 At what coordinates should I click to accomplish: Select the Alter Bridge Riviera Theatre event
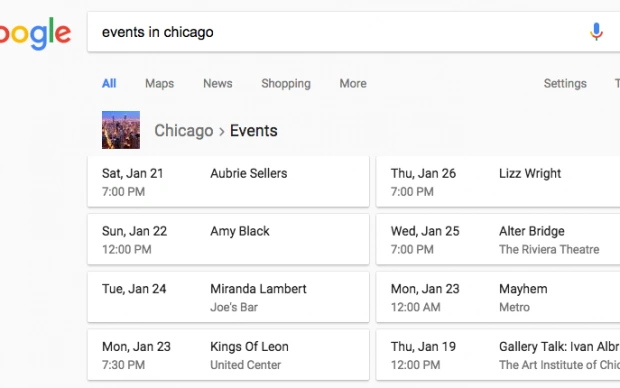pos(498,239)
